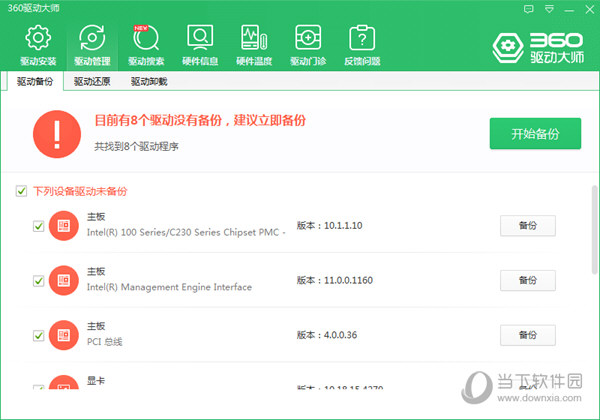
Task: Switch to the 驱动卸载 tab
Action: (x=149, y=81)
